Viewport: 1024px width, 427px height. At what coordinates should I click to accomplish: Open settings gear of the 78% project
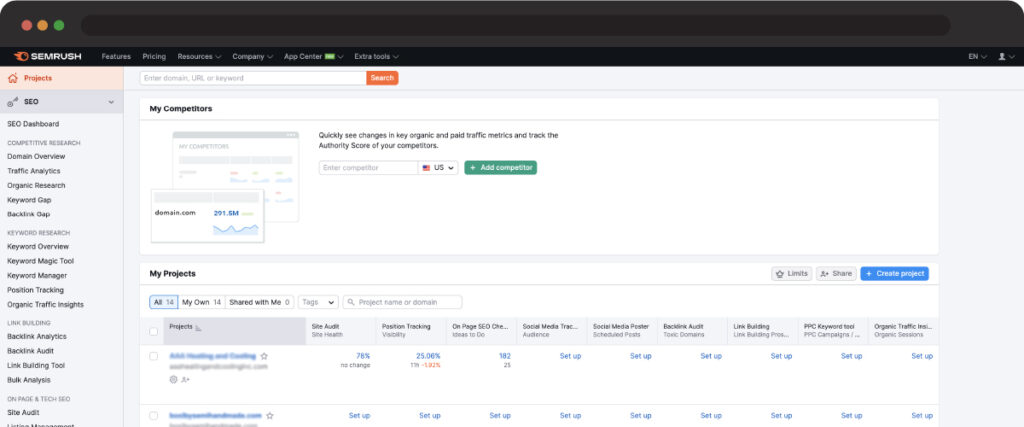pyautogui.click(x=173, y=379)
